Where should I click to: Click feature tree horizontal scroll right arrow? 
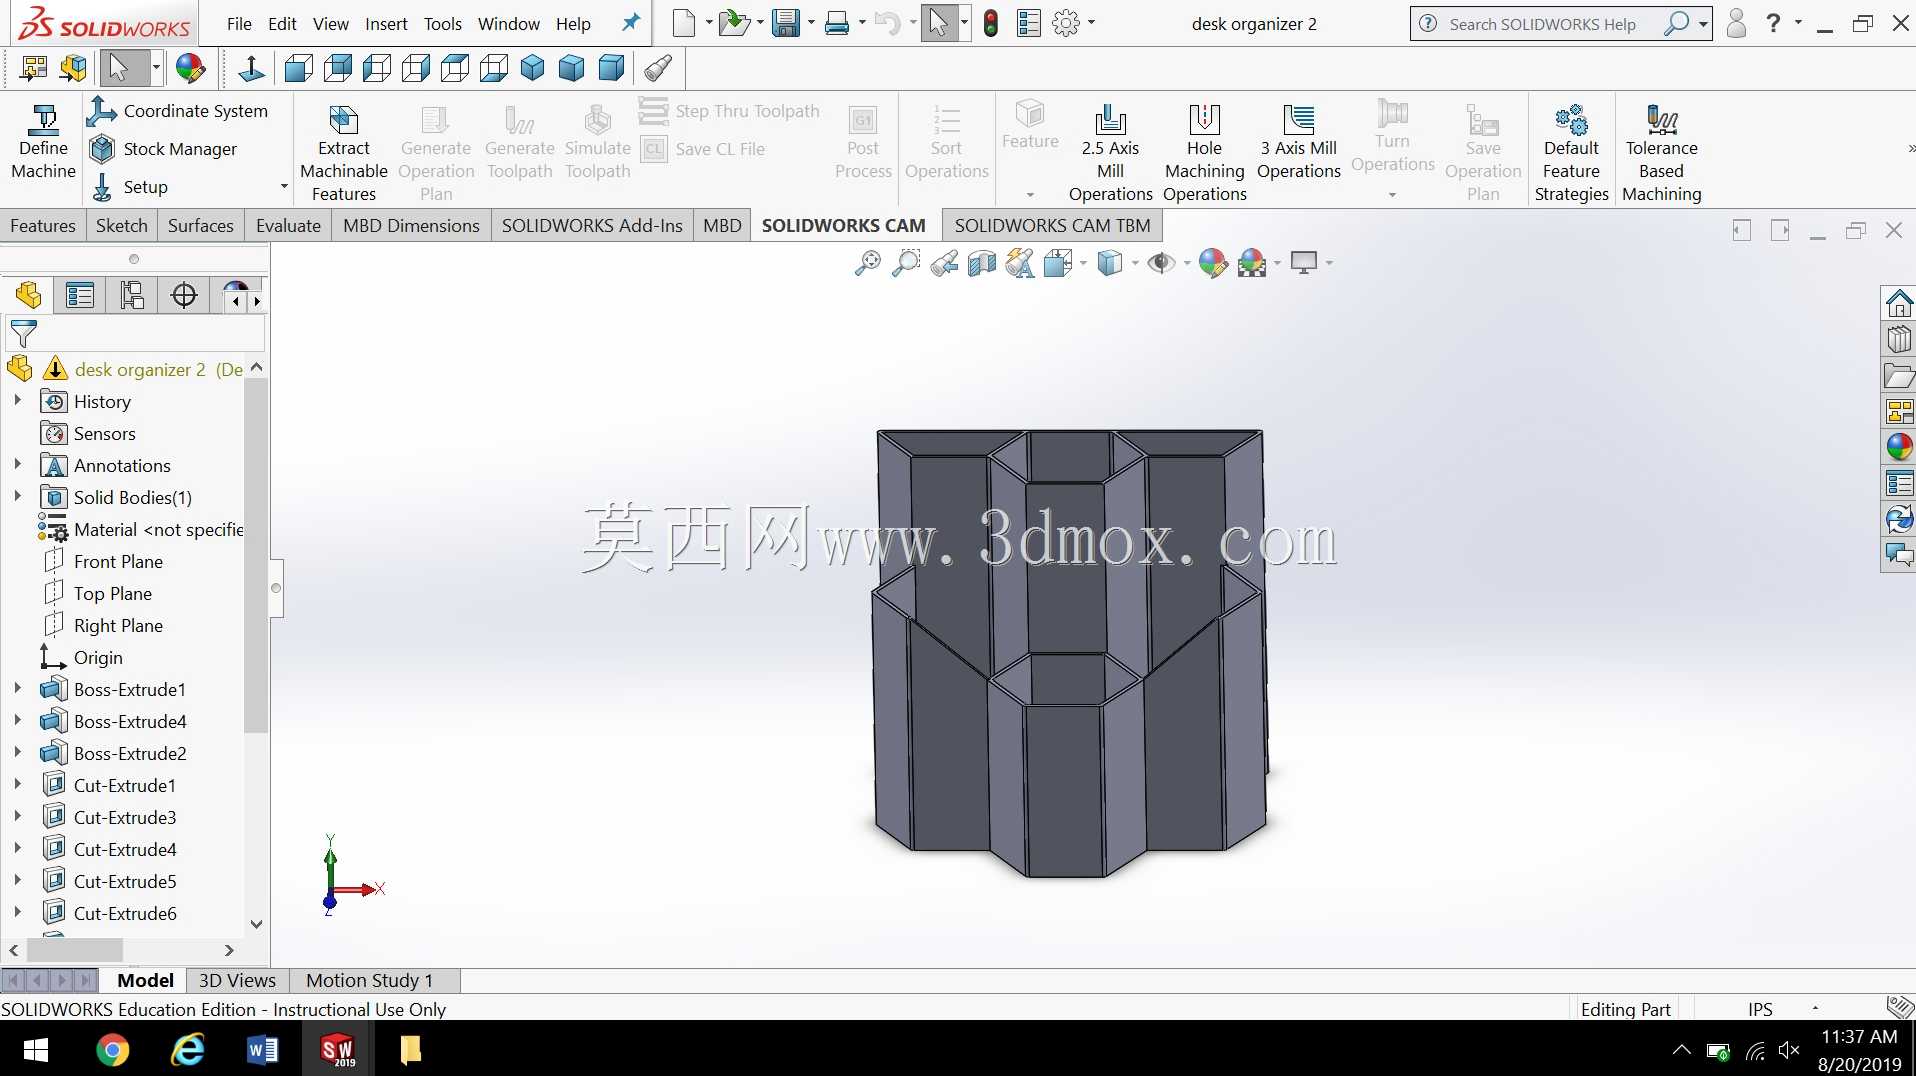(x=229, y=950)
